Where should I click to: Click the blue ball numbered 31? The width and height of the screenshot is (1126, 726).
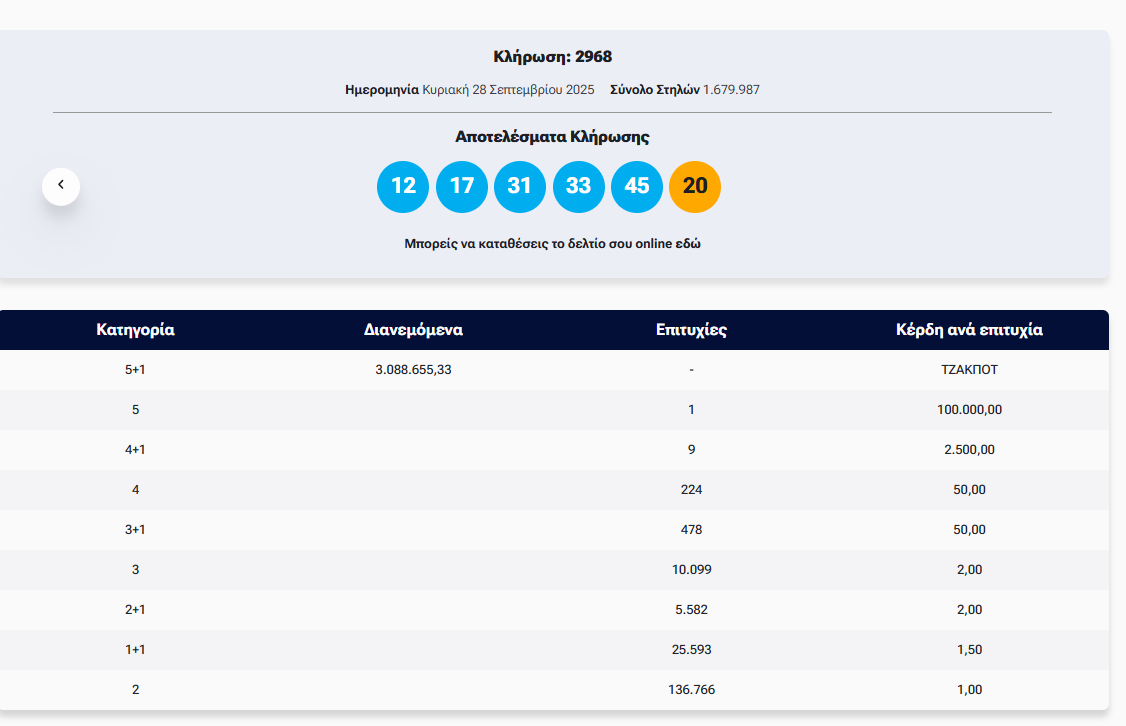click(x=520, y=187)
